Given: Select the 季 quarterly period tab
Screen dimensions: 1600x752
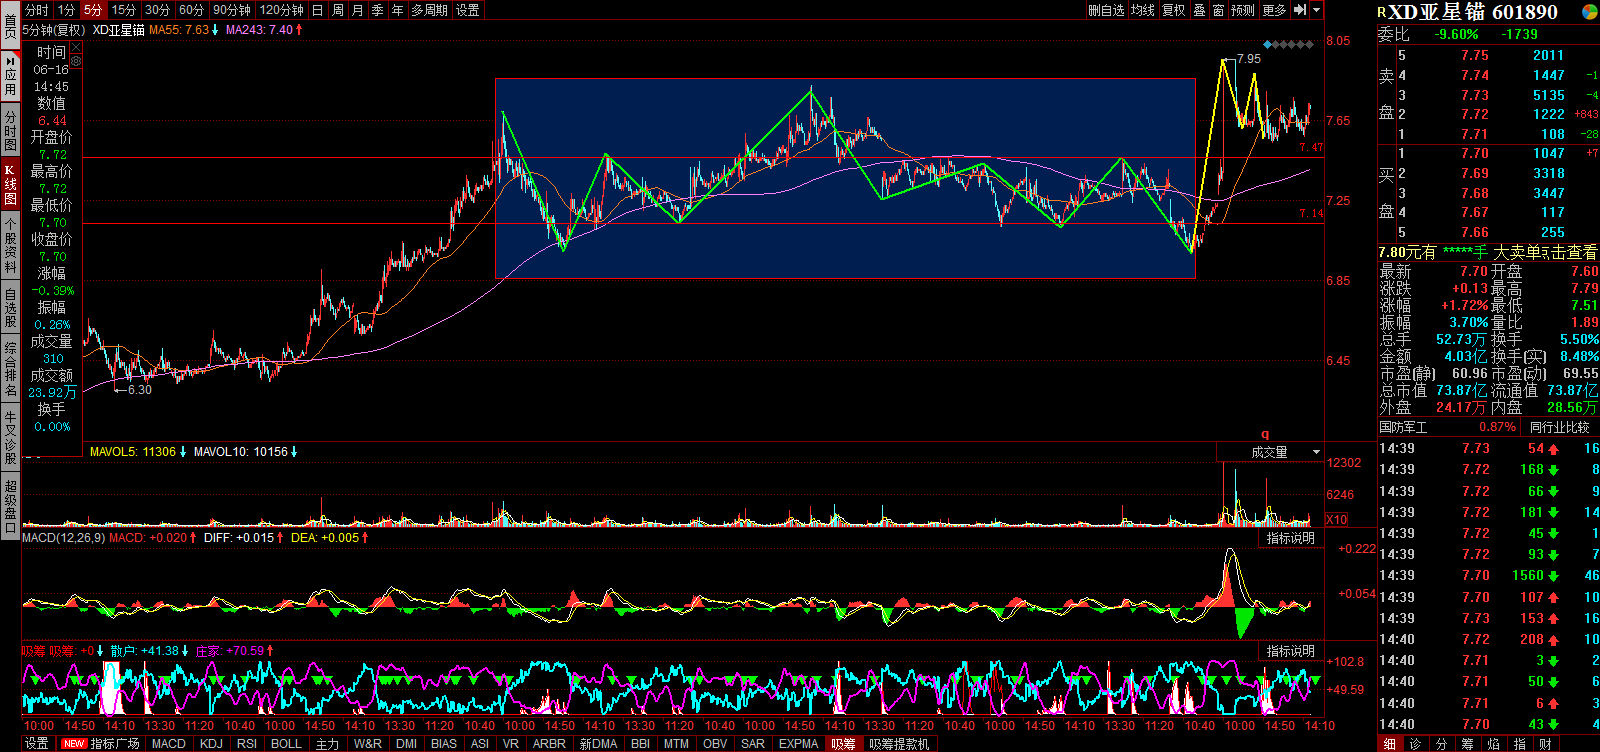Looking at the screenshot, I should pos(377,10).
